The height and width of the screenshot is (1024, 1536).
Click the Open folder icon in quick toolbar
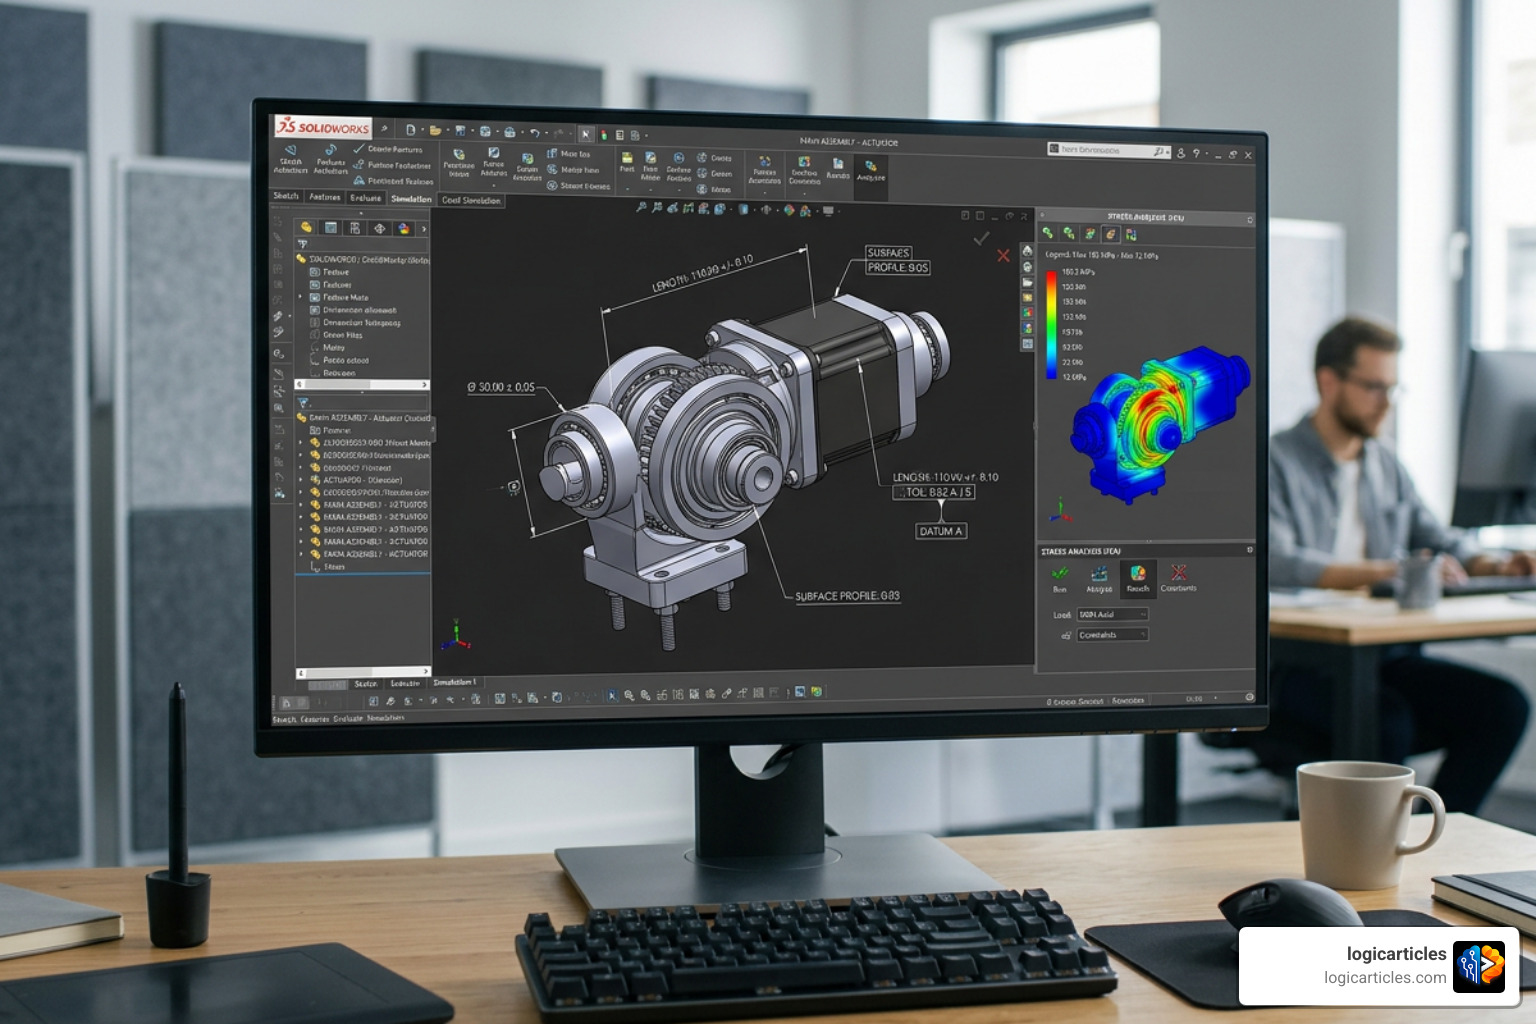(x=435, y=130)
